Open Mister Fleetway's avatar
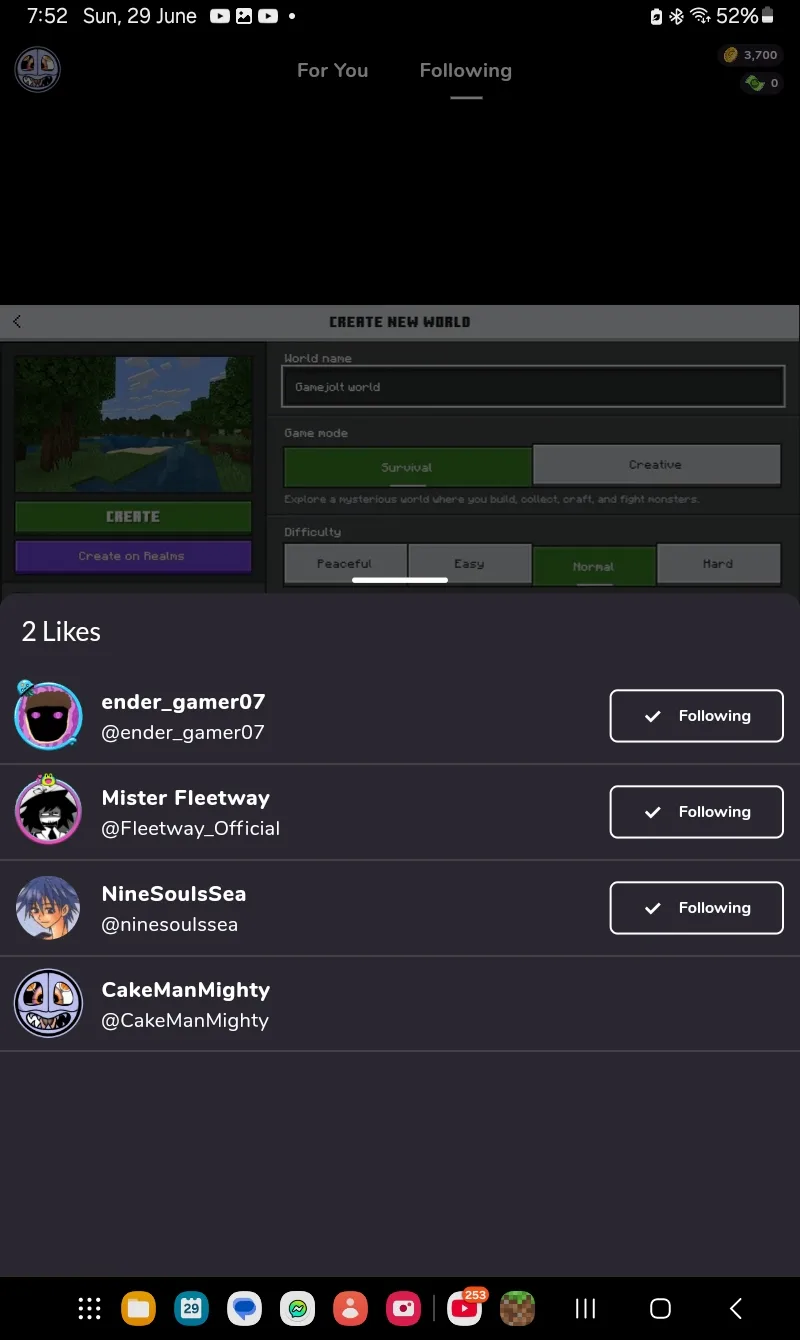Viewport: 800px width, 1340px height. click(x=48, y=811)
